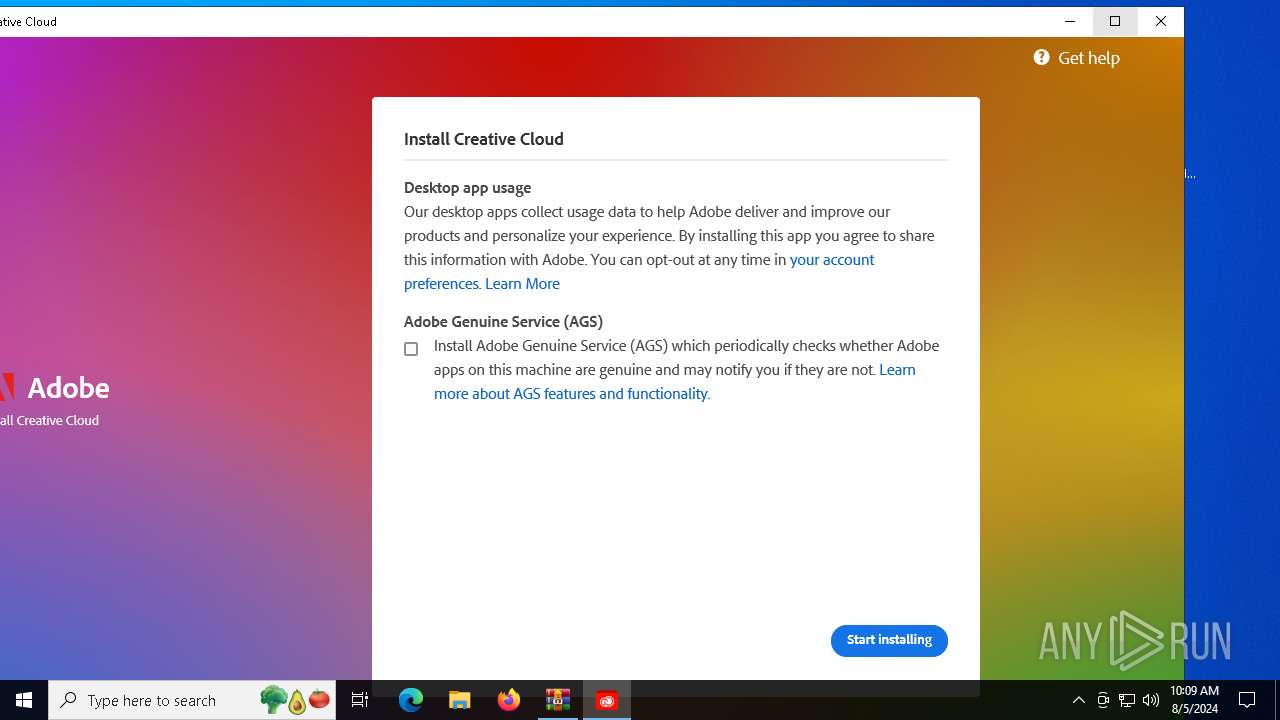The width and height of the screenshot is (1280, 720).
Task: Click the meet now tray icon
Action: 1103,700
